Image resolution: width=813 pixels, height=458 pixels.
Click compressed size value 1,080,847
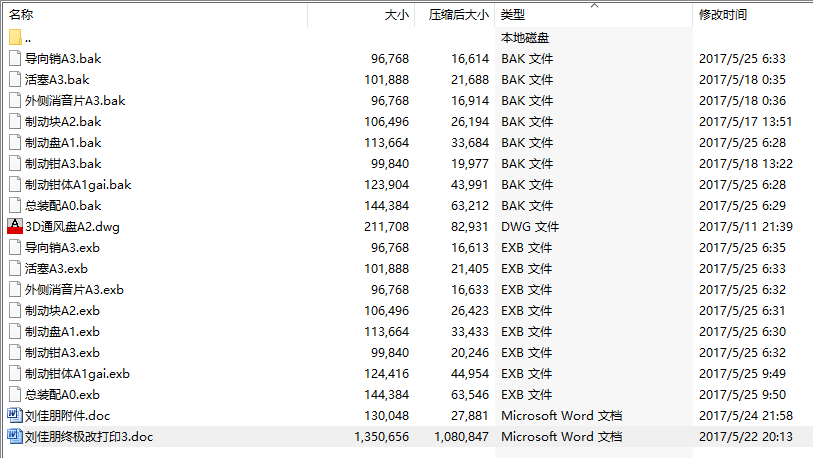pos(461,437)
